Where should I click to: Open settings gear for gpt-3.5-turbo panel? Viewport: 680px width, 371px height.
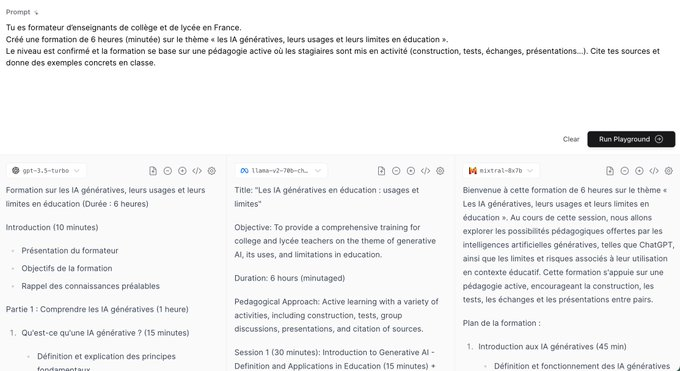pos(212,171)
